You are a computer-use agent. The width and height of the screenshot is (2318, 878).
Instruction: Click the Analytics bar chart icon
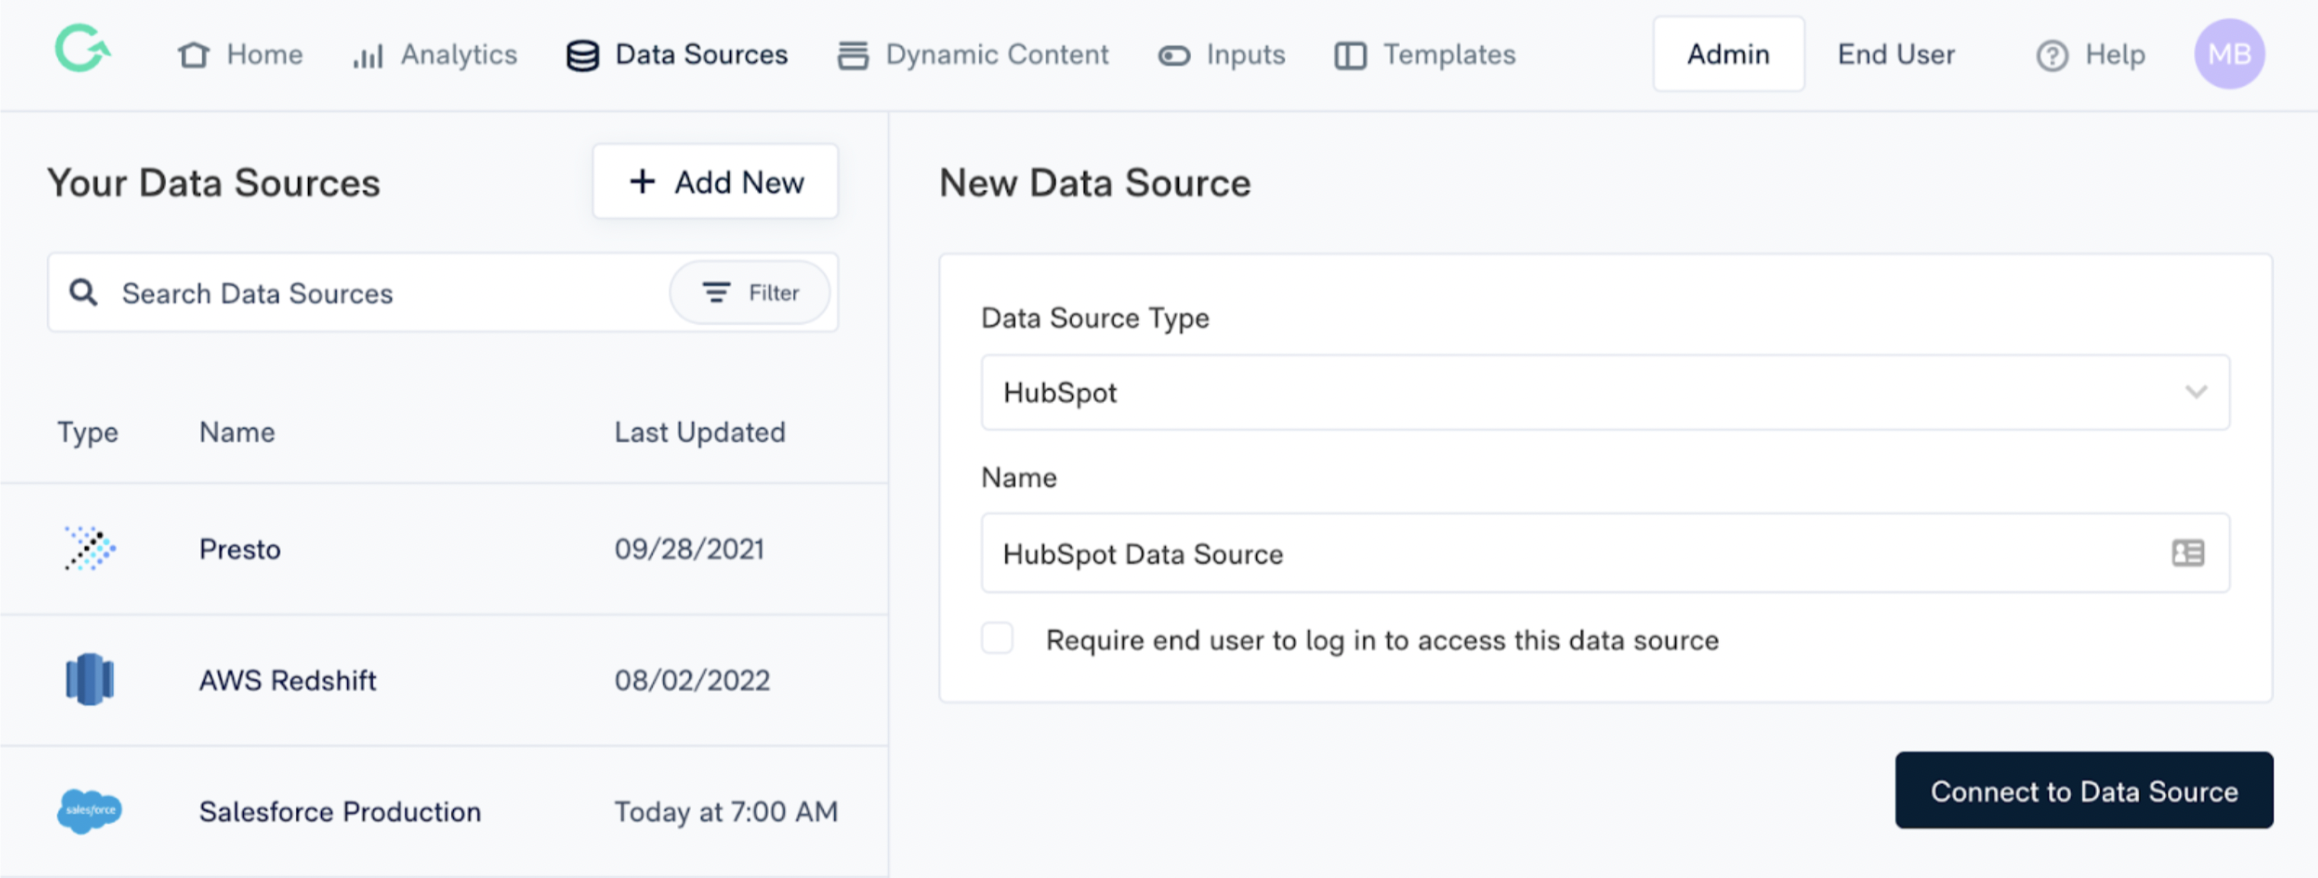pos(368,56)
